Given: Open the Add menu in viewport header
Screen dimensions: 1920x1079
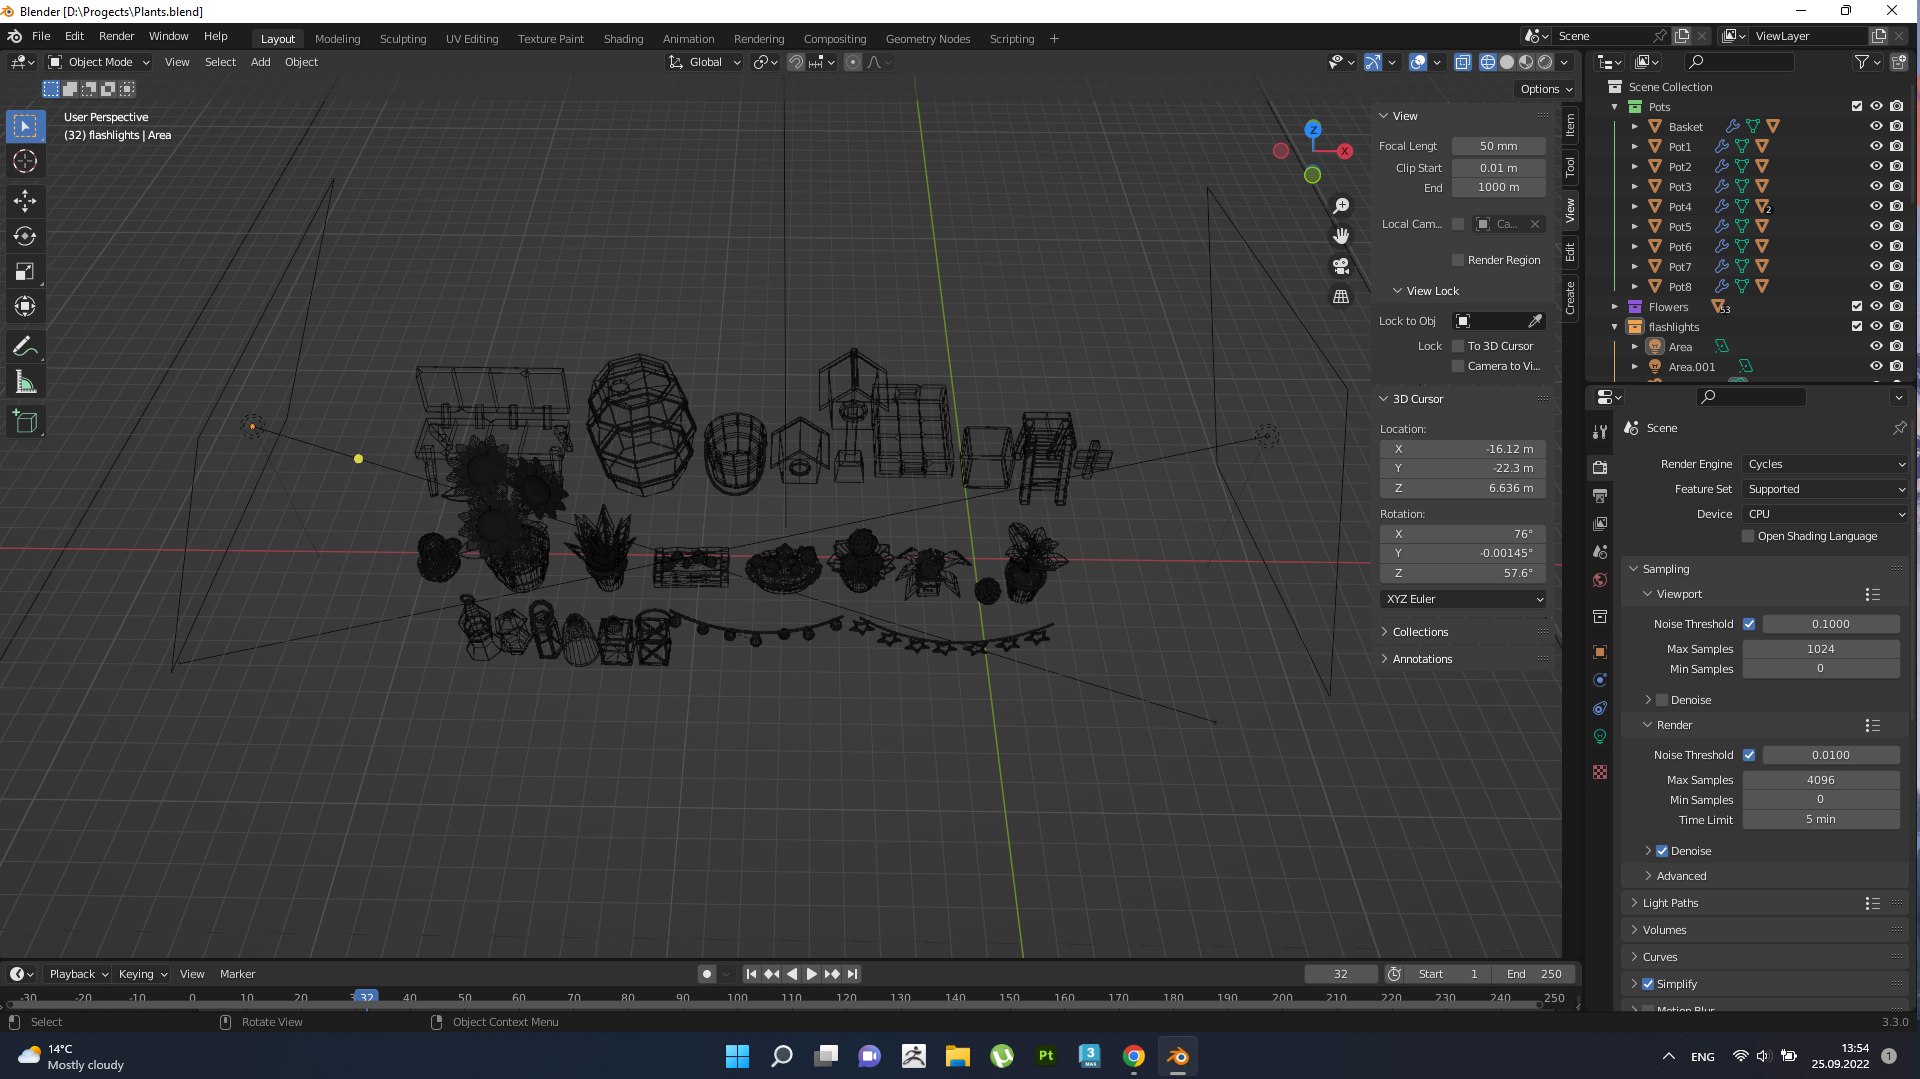Looking at the screenshot, I should tap(260, 62).
